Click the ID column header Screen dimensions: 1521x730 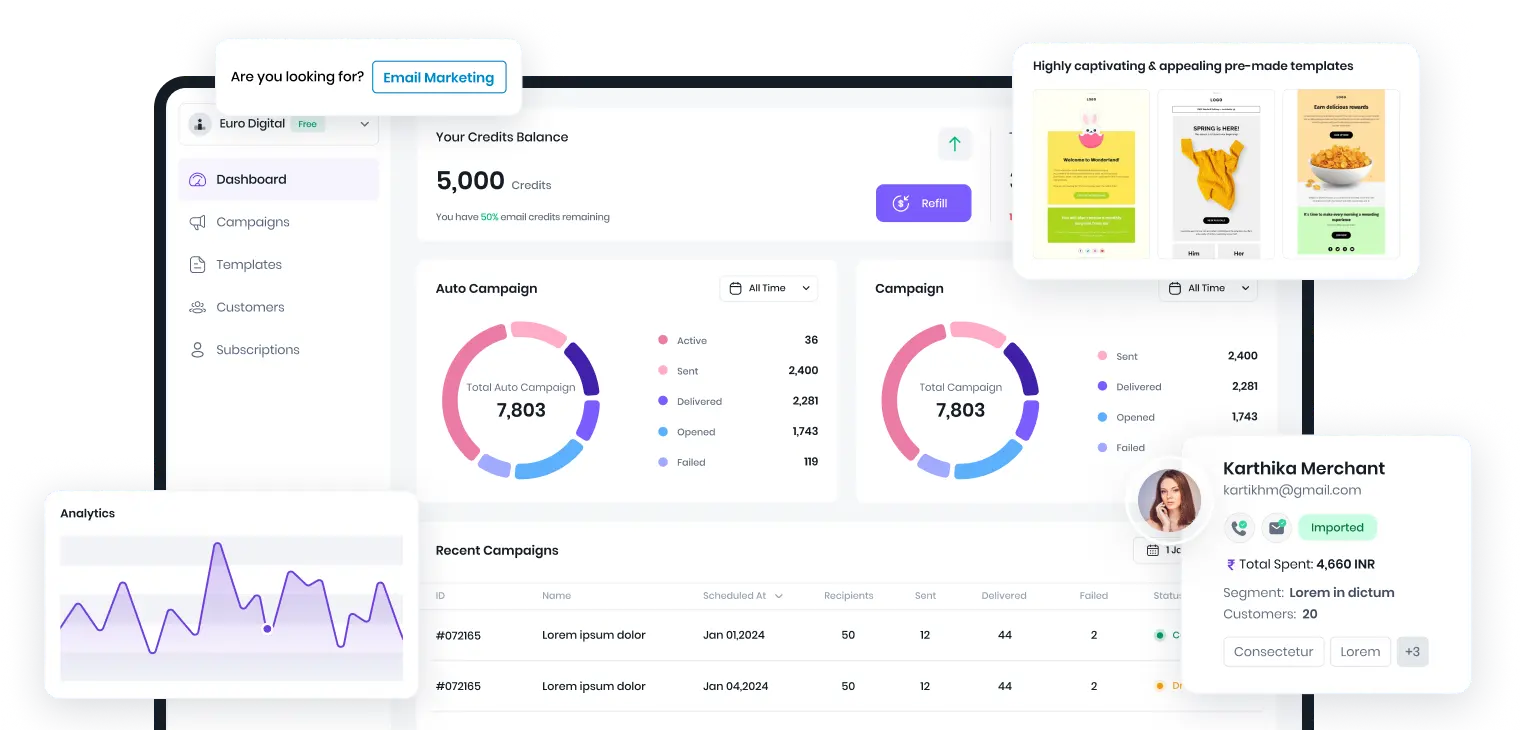[x=440, y=596]
